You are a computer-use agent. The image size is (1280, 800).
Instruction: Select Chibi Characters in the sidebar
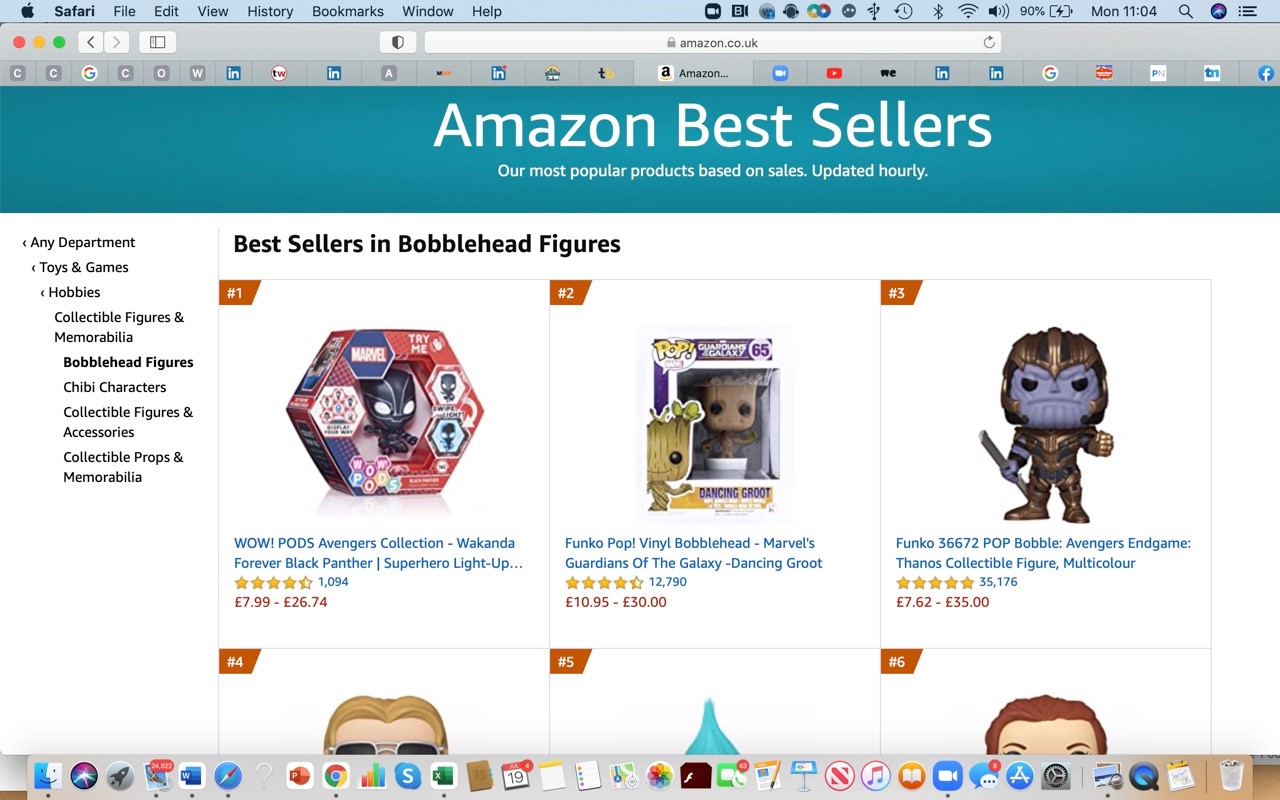[x=114, y=387]
